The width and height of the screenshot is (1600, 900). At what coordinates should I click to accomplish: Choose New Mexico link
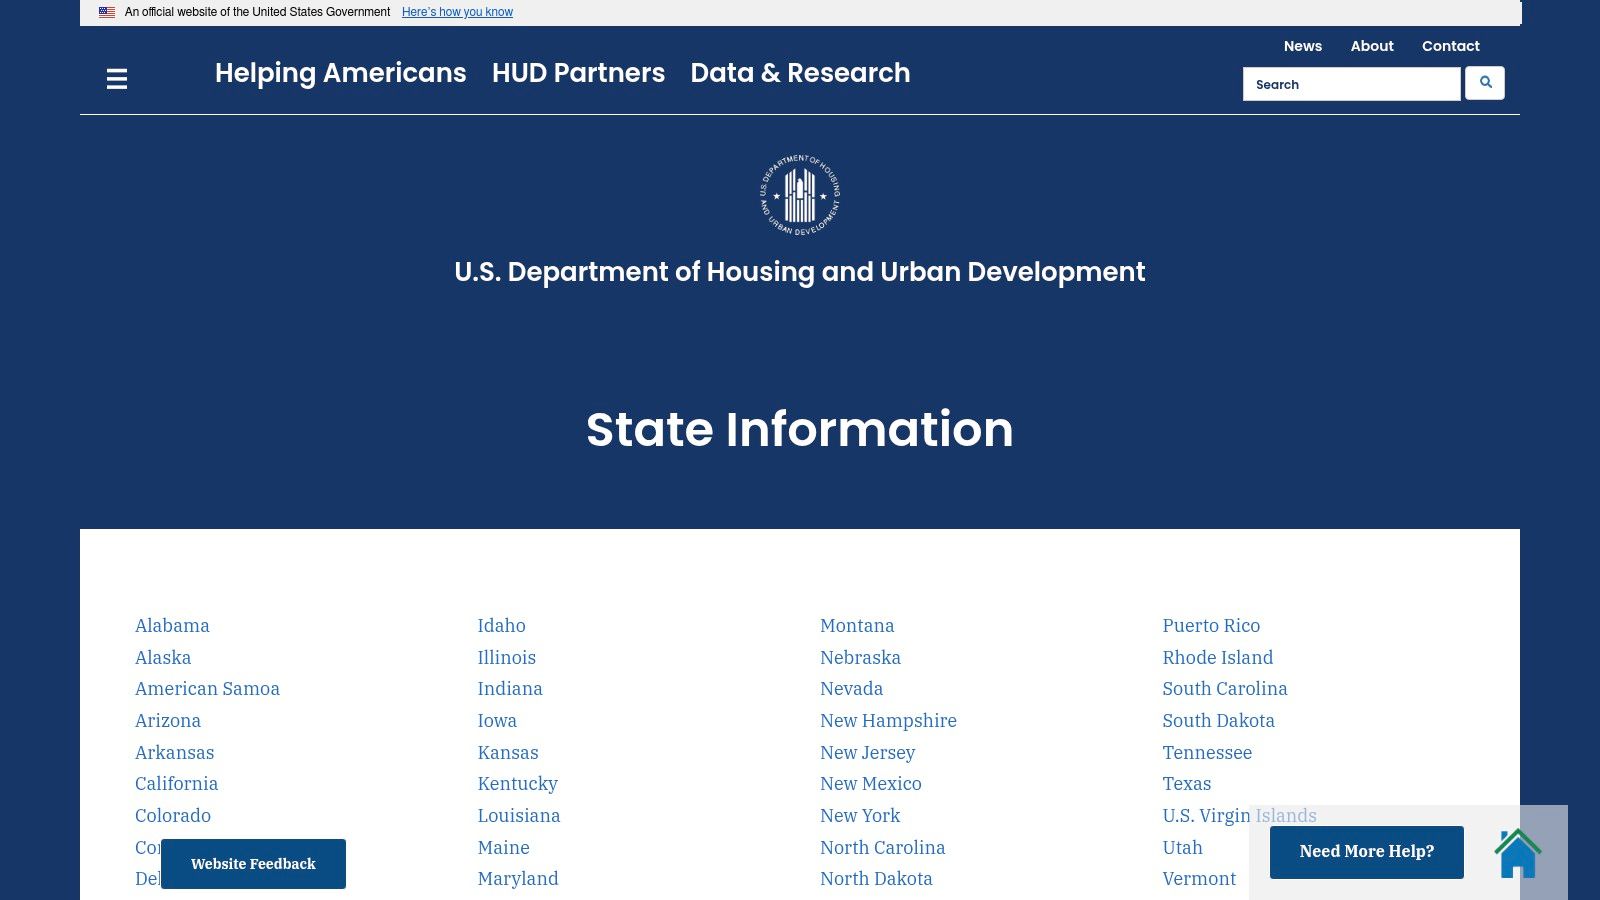coord(871,784)
